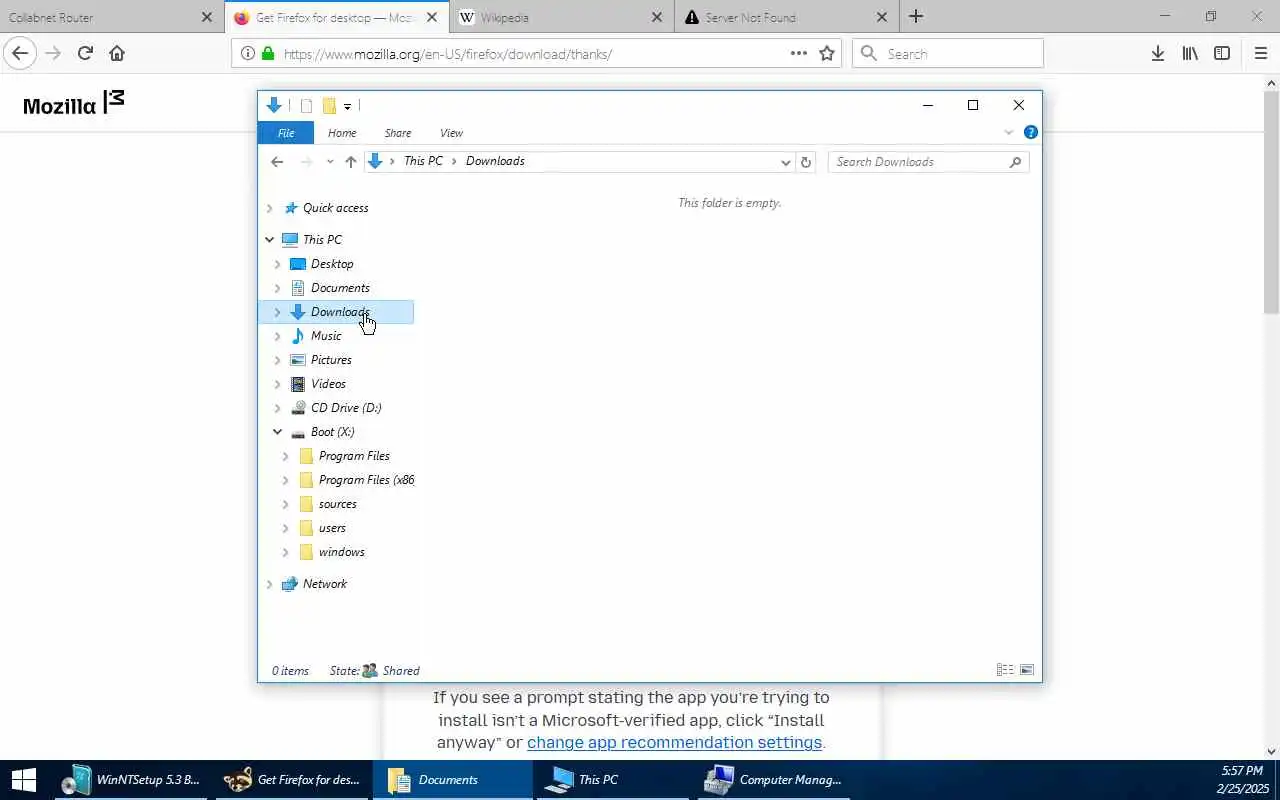This screenshot has height=800, width=1280.
Task: Expand the Program Files (x86 node
Action: click(285, 480)
